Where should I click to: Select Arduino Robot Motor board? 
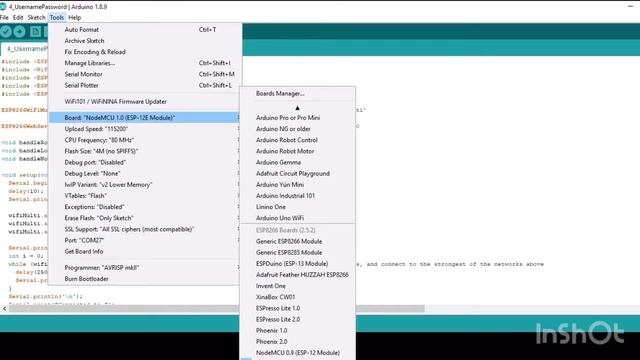click(x=298, y=151)
